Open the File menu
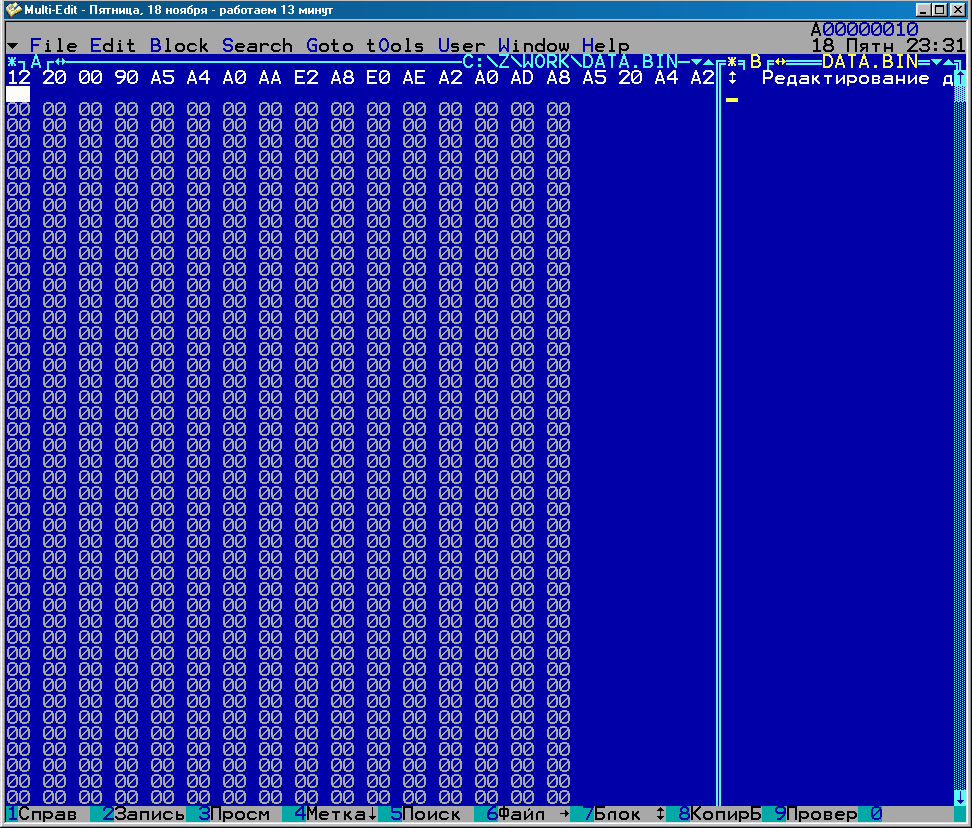 (53, 45)
